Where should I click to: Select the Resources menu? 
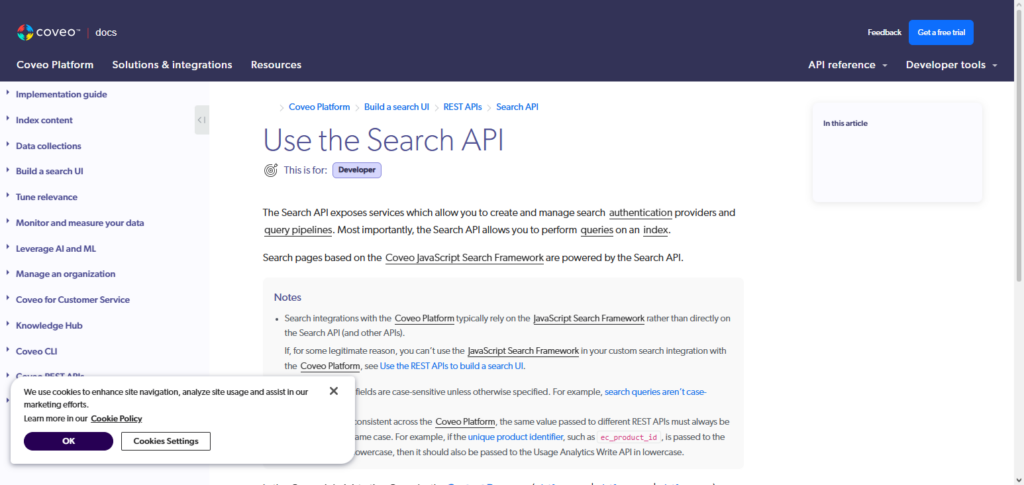(276, 65)
